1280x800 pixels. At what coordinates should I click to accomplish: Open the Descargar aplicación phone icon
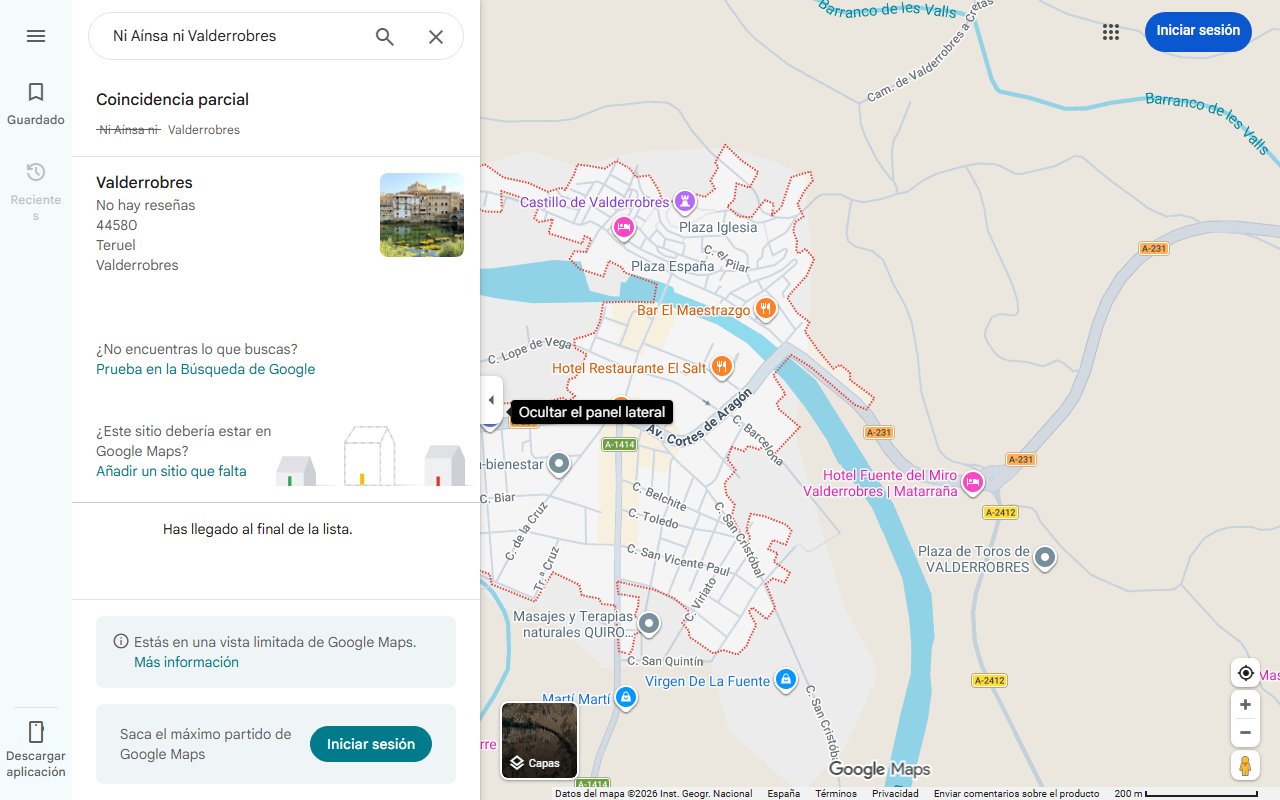tap(36, 733)
